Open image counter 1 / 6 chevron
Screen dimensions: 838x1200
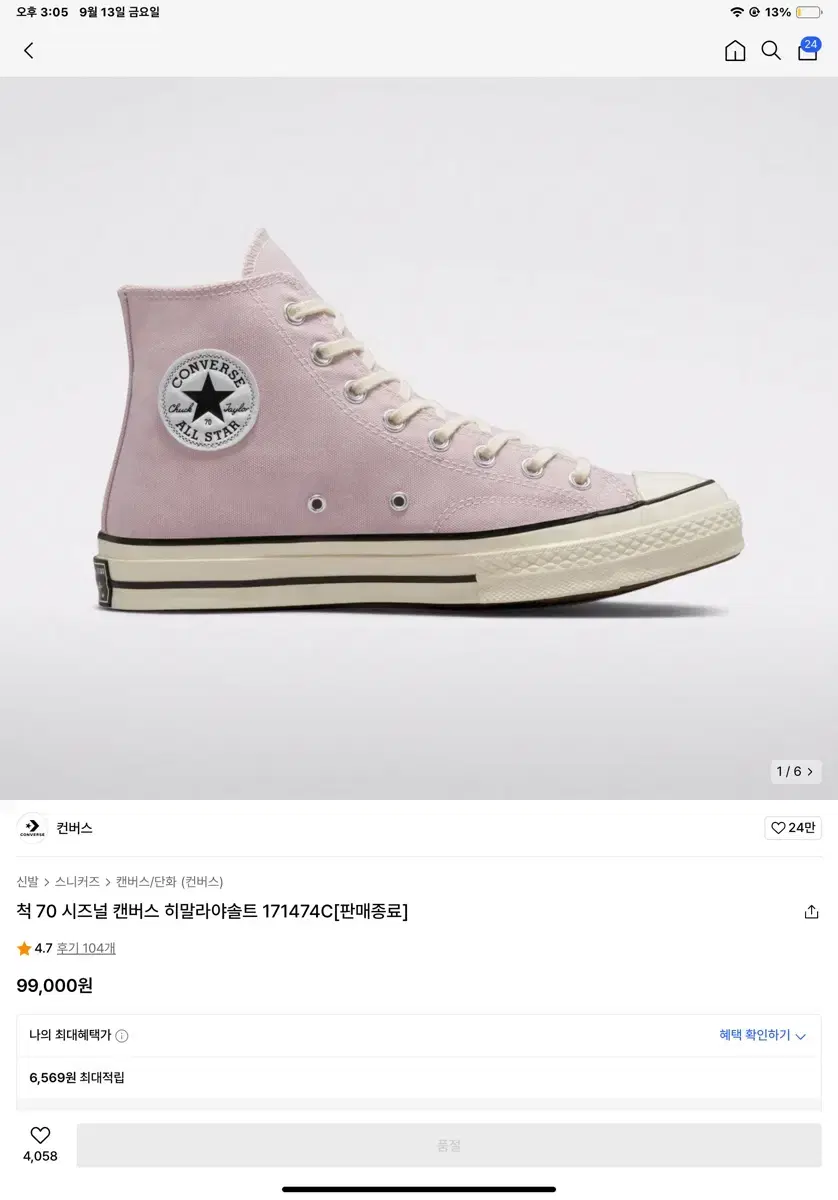[x=796, y=771]
